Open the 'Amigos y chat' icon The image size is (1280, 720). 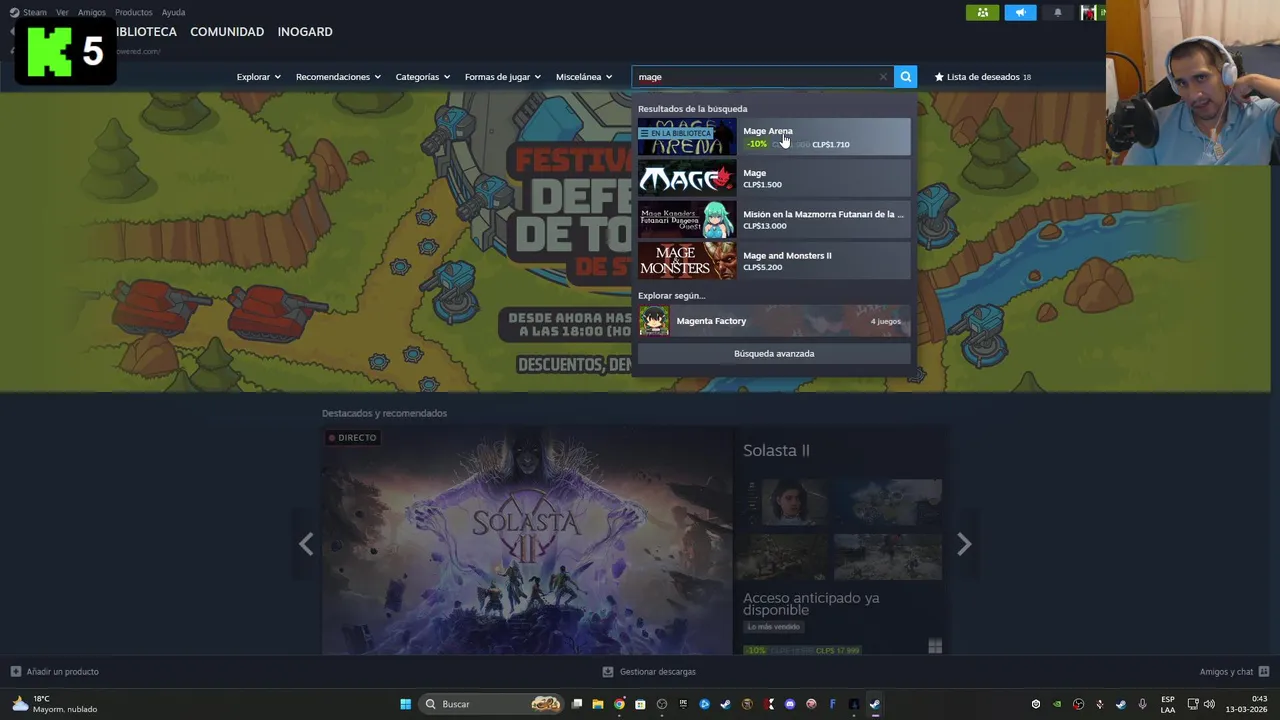click(1264, 672)
